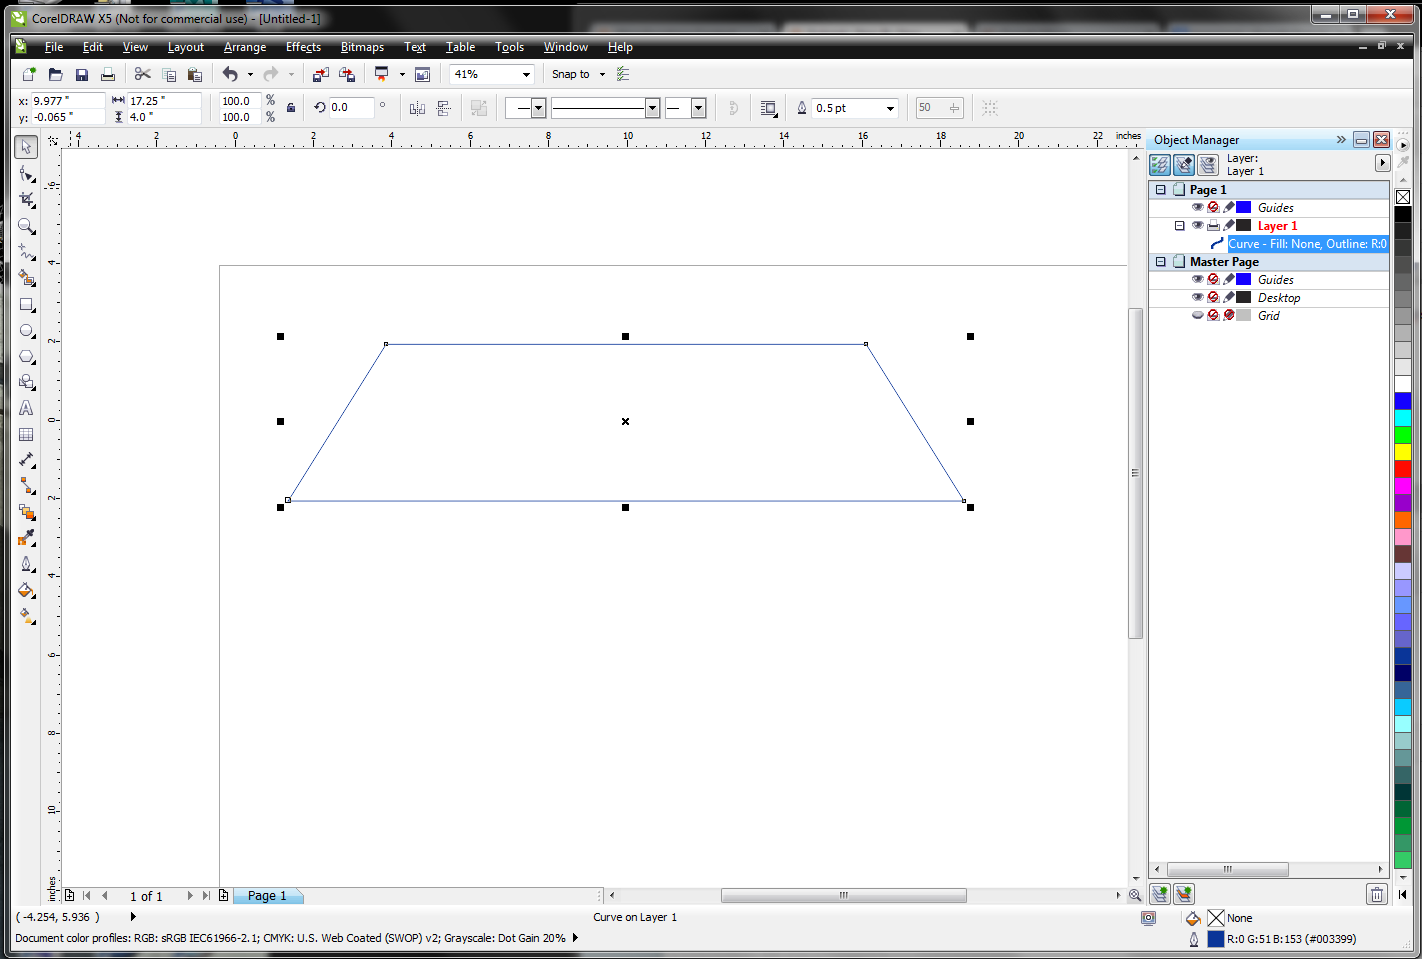This screenshot has width=1422, height=959.
Task: Click the Import icon
Action: point(320,74)
